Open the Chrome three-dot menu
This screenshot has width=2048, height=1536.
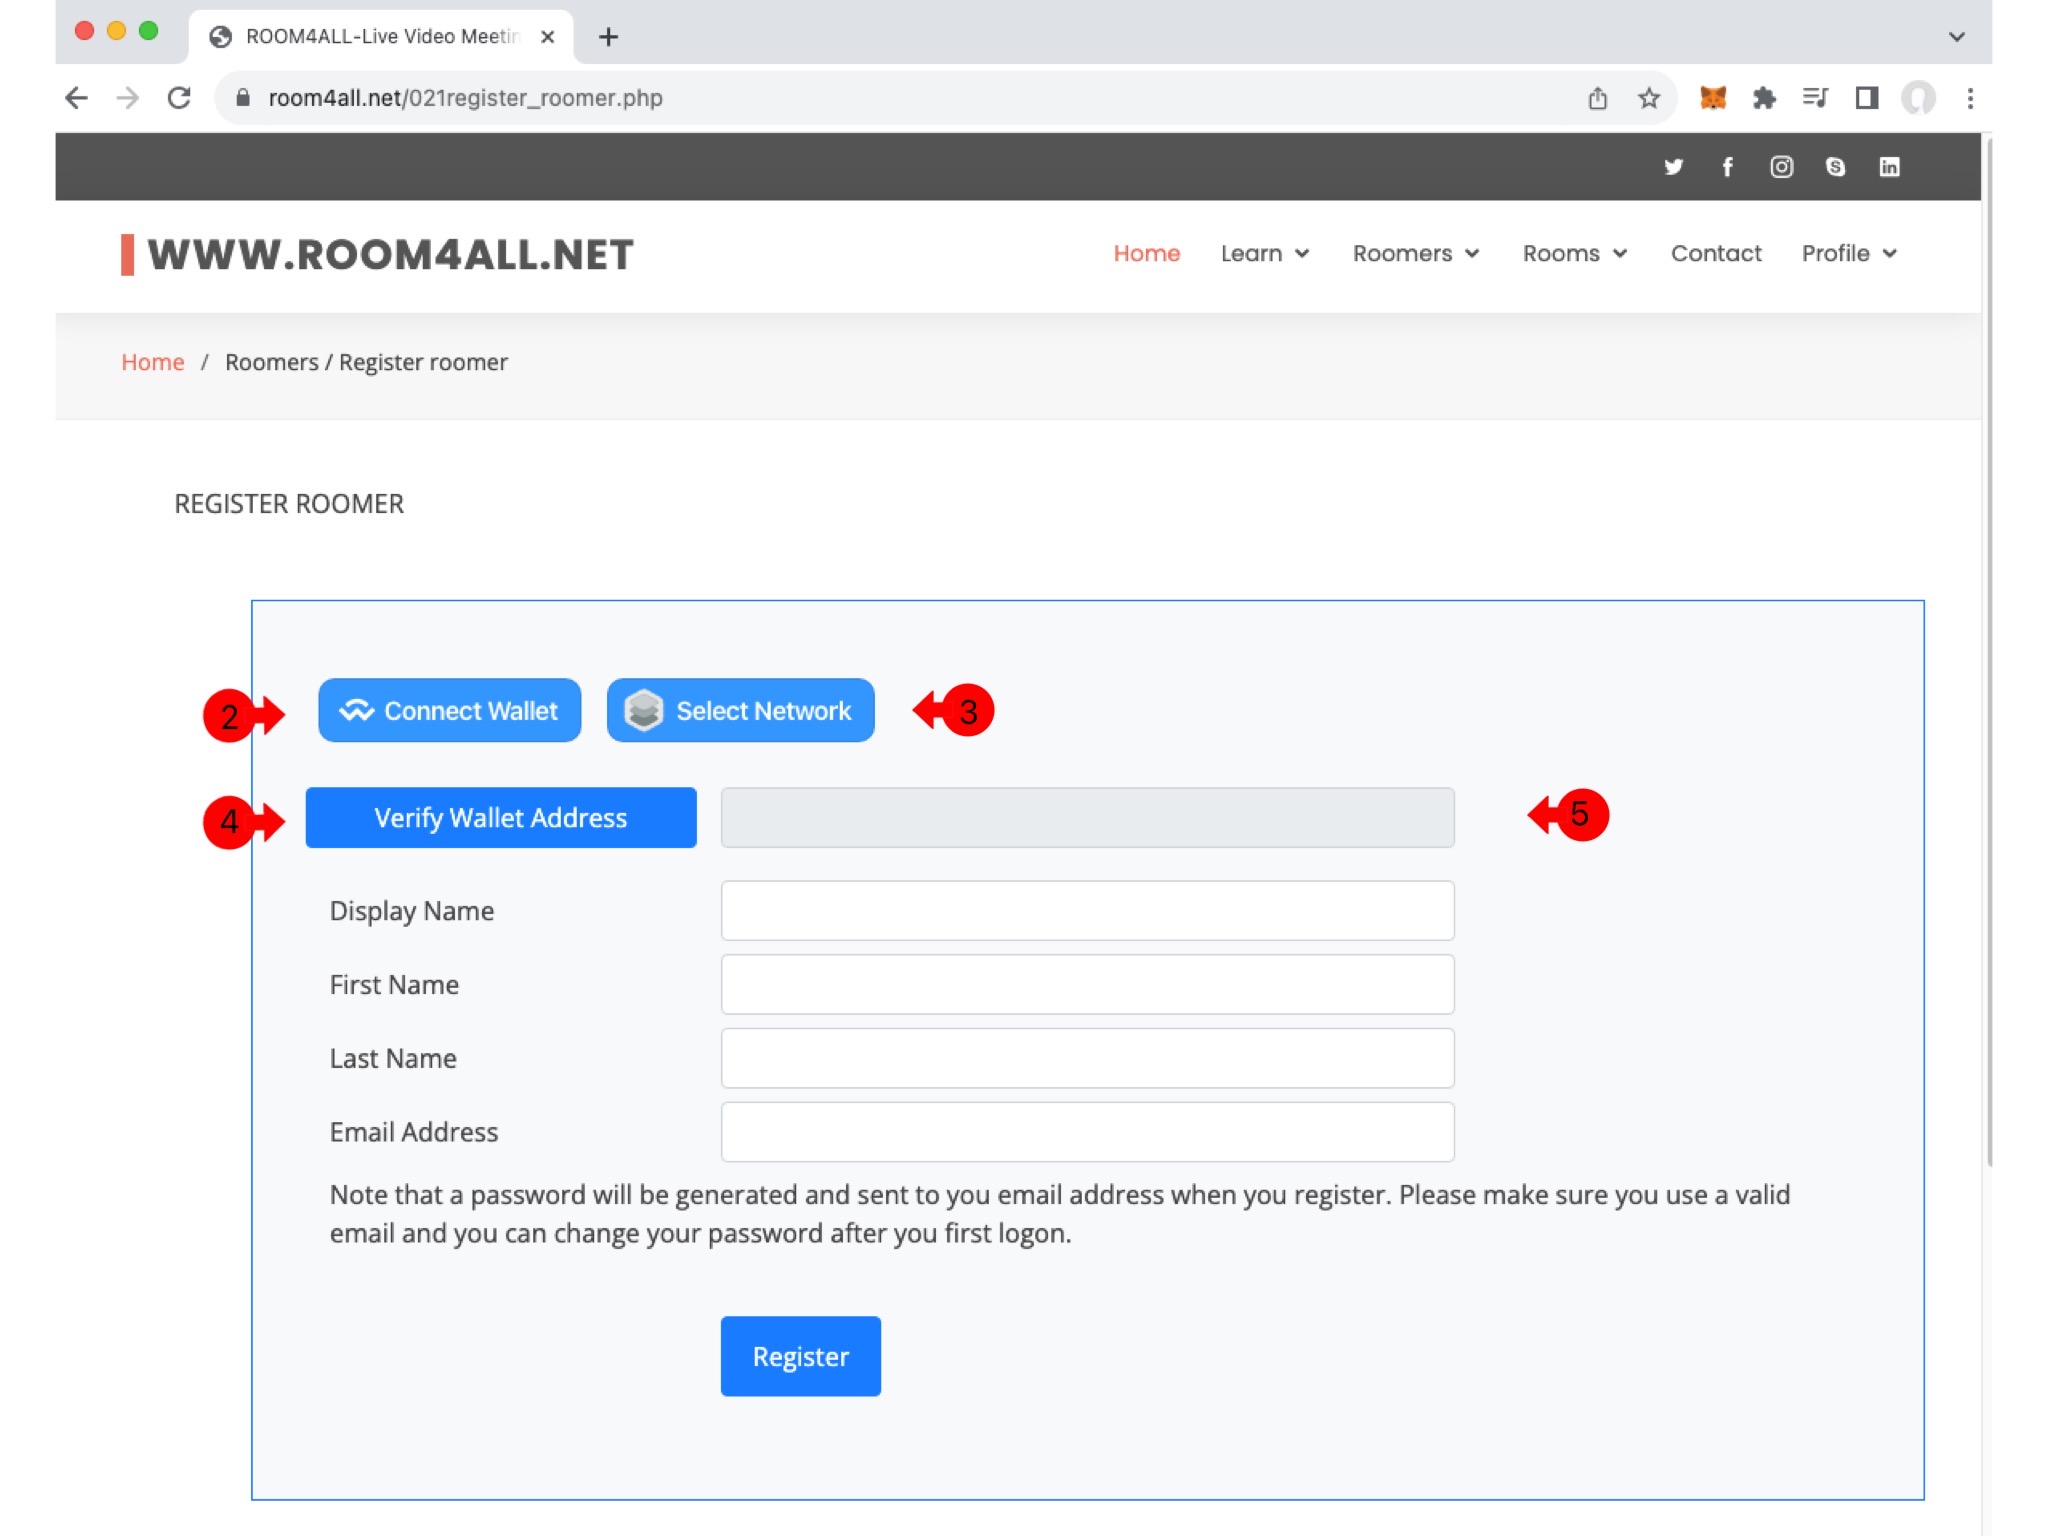coord(1969,97)
